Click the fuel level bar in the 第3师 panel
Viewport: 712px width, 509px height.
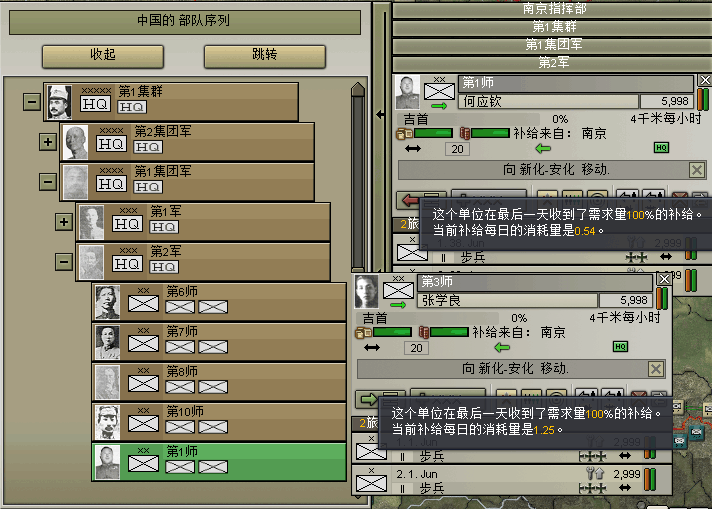(450, 332)
